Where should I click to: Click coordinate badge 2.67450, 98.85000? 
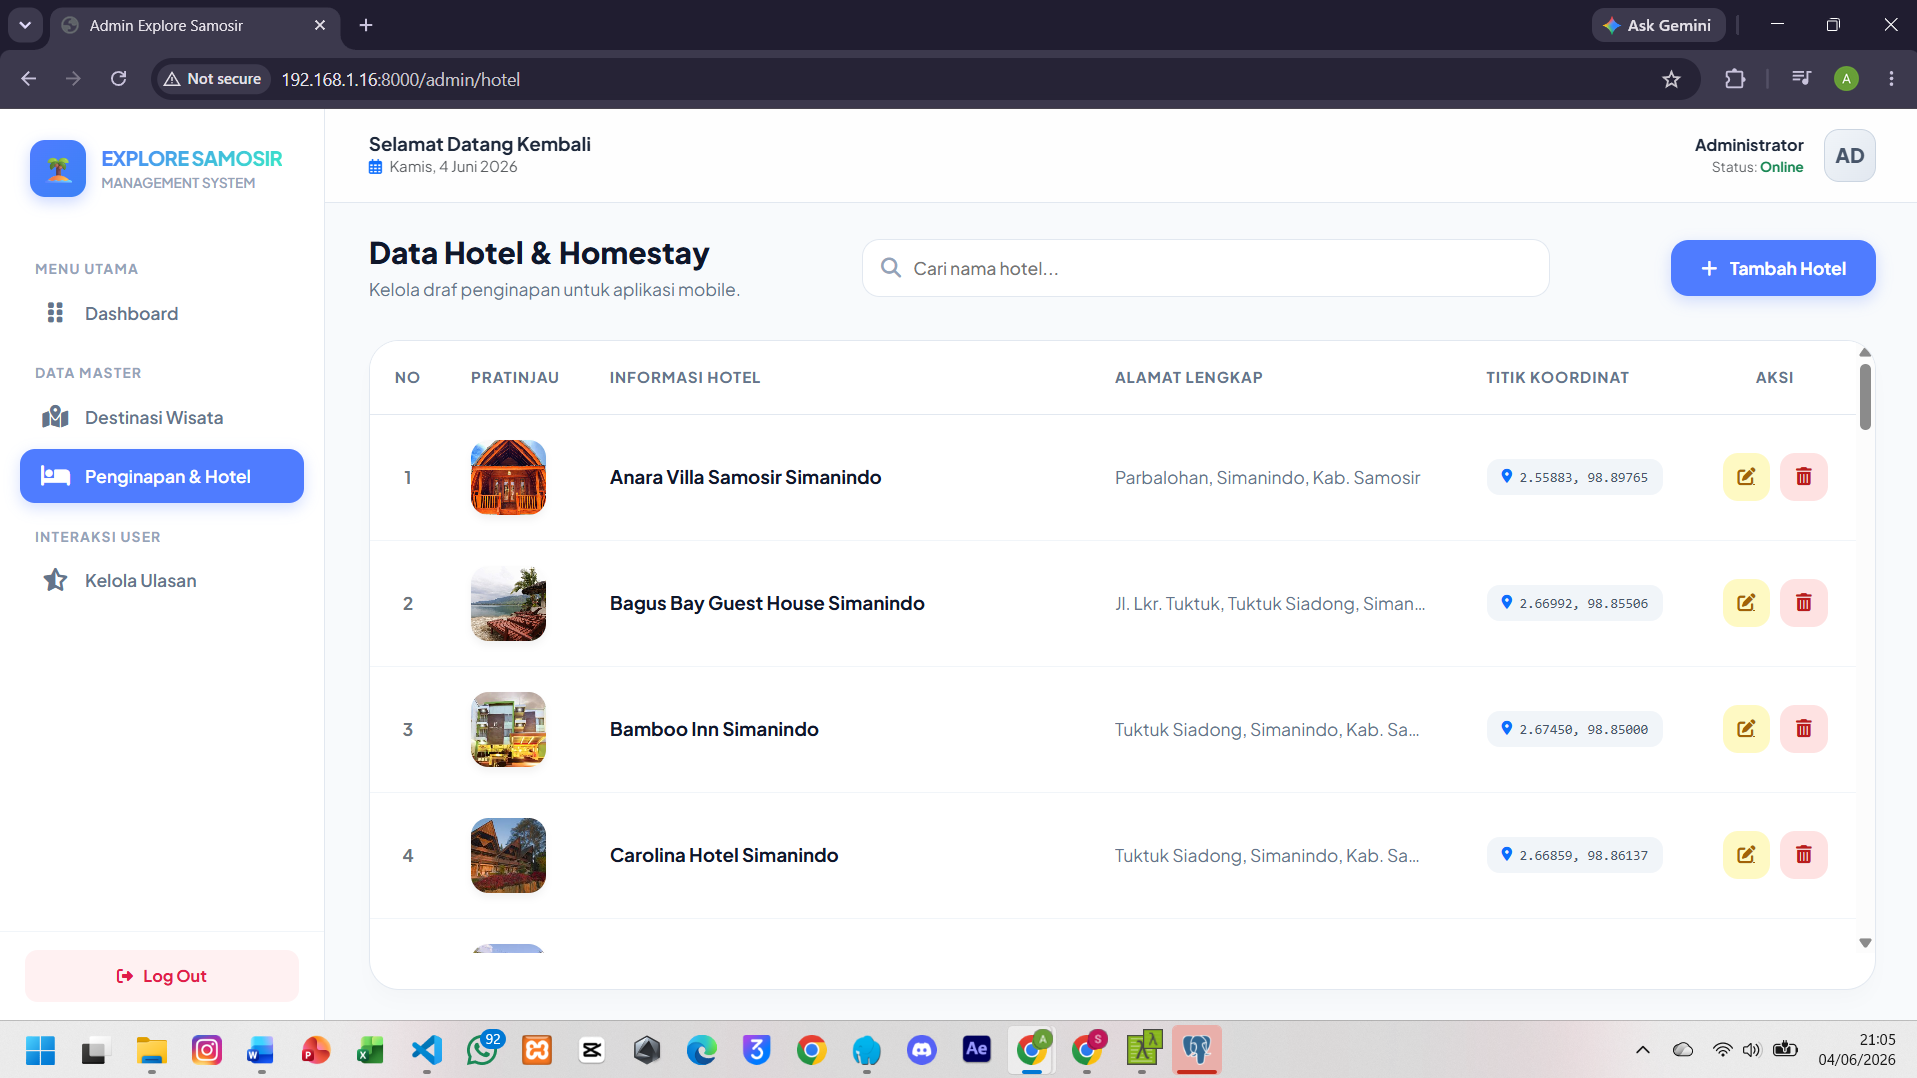(1574, 729)
